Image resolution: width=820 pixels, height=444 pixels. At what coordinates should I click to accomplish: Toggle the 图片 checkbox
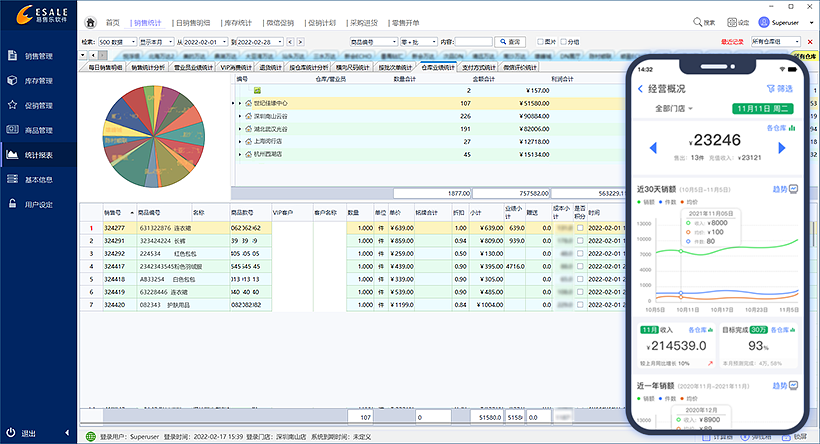coord(541,42)
